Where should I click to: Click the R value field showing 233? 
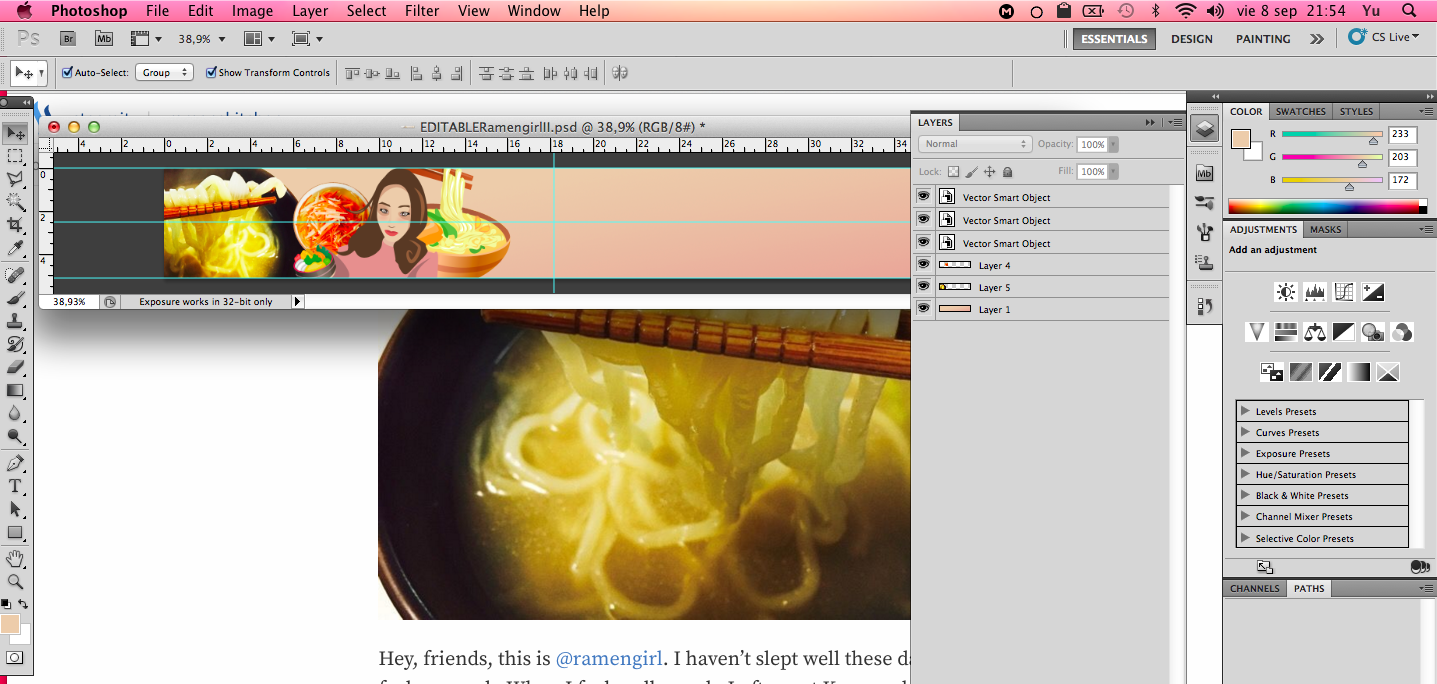point(1402,134)
